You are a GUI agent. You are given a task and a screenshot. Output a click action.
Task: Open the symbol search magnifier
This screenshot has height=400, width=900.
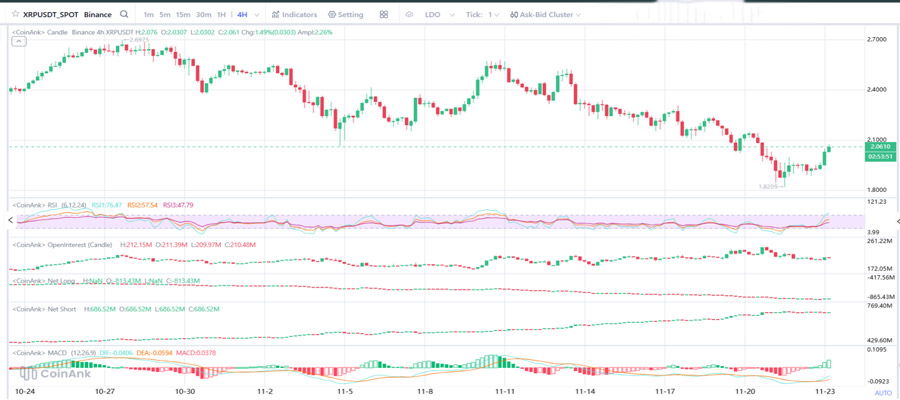(x=124, y=15)
